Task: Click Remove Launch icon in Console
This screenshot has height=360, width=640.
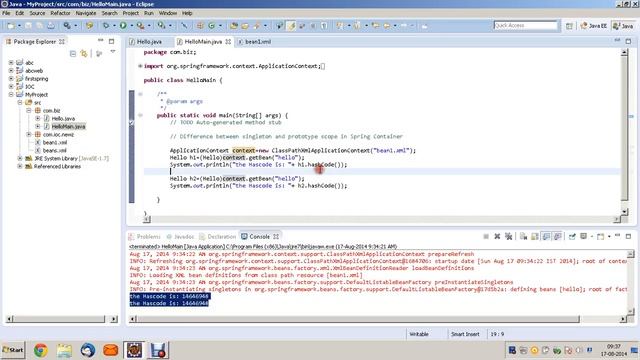Action: point(497,236)
